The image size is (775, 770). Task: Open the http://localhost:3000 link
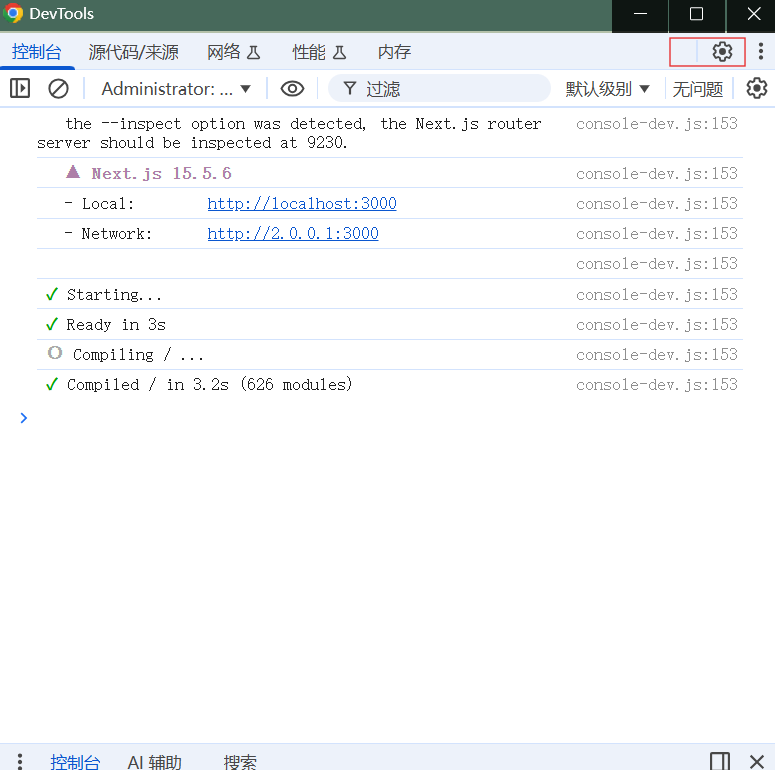302,204
